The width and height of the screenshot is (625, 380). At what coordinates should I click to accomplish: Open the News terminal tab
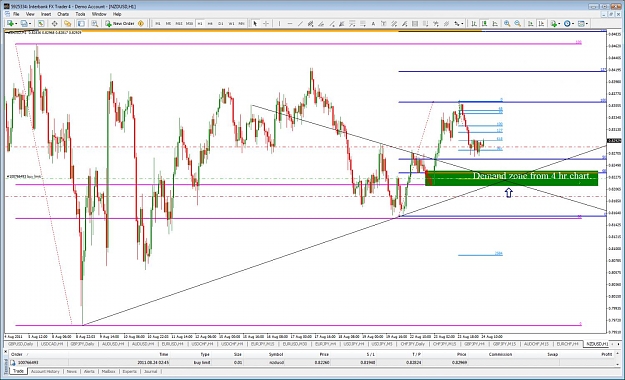[71, 371]
